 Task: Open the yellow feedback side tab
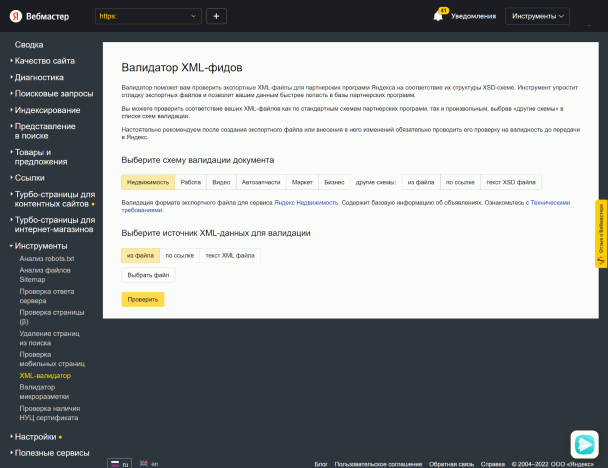point(601,233)
